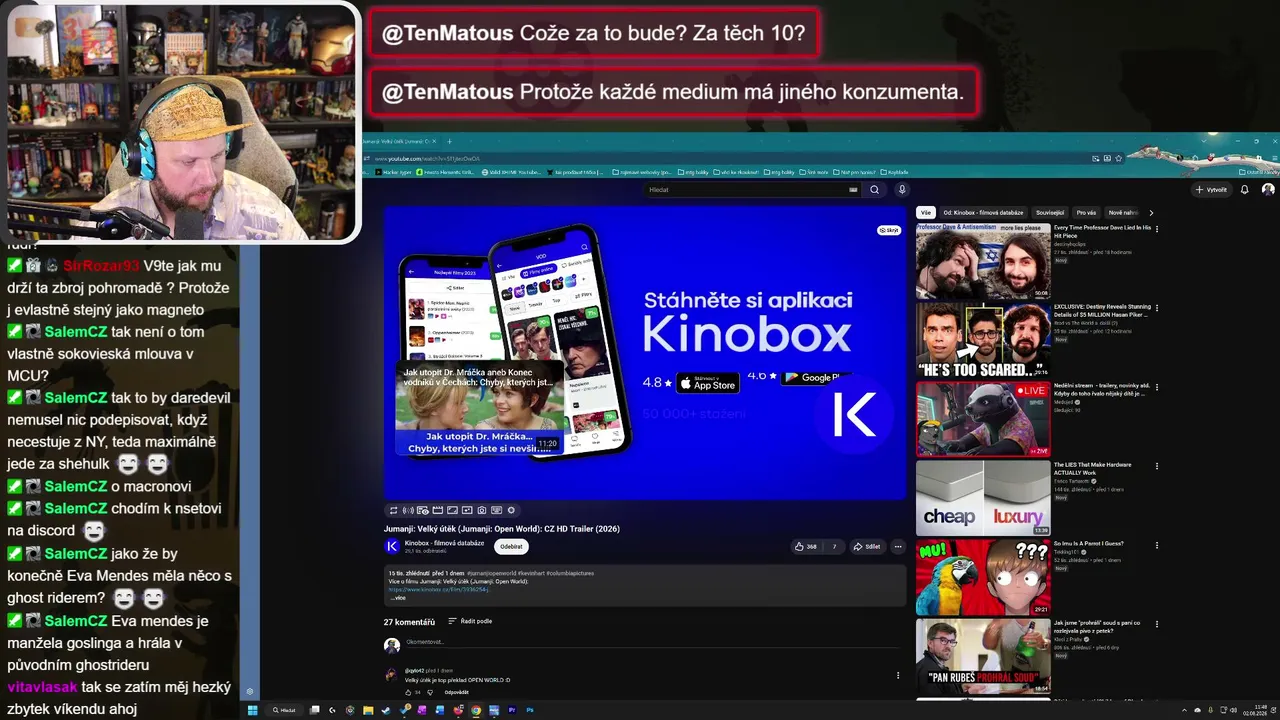The image size is (1280, 720).
Task: Open 'Every Time Professor Dave Lied' video title
Action: 1103,232
